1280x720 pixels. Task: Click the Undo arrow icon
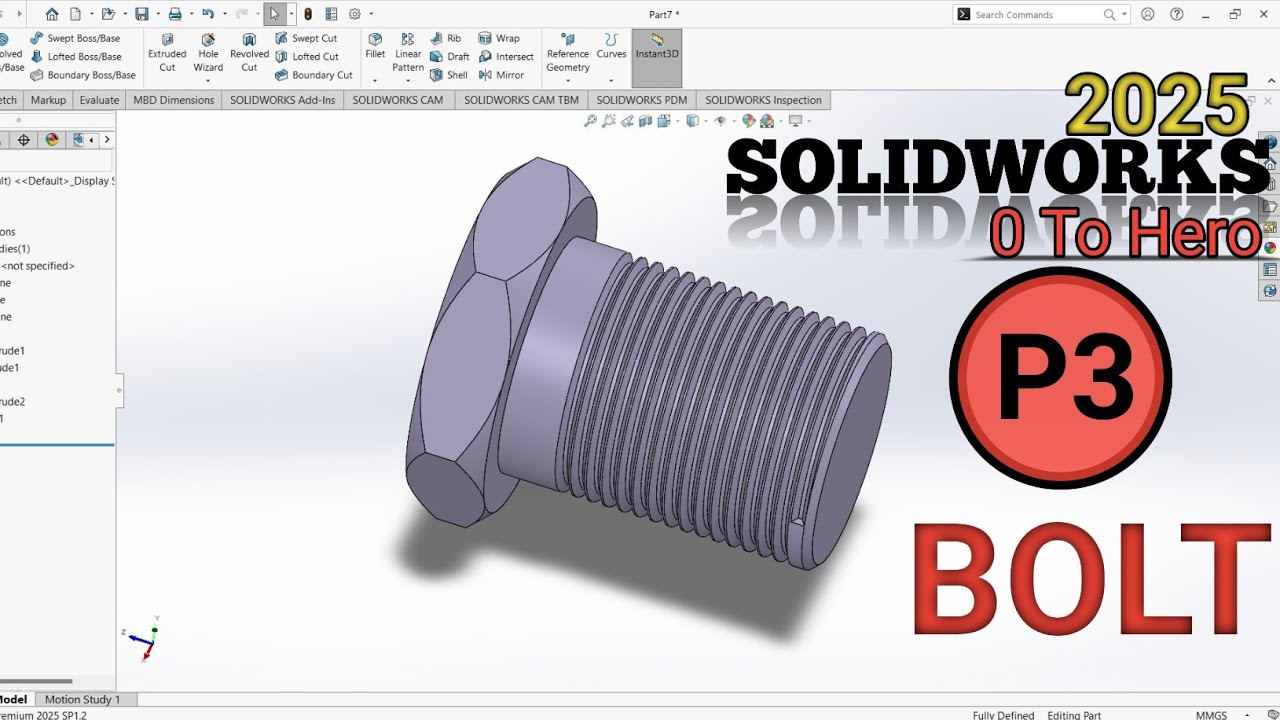click(208, 14)
